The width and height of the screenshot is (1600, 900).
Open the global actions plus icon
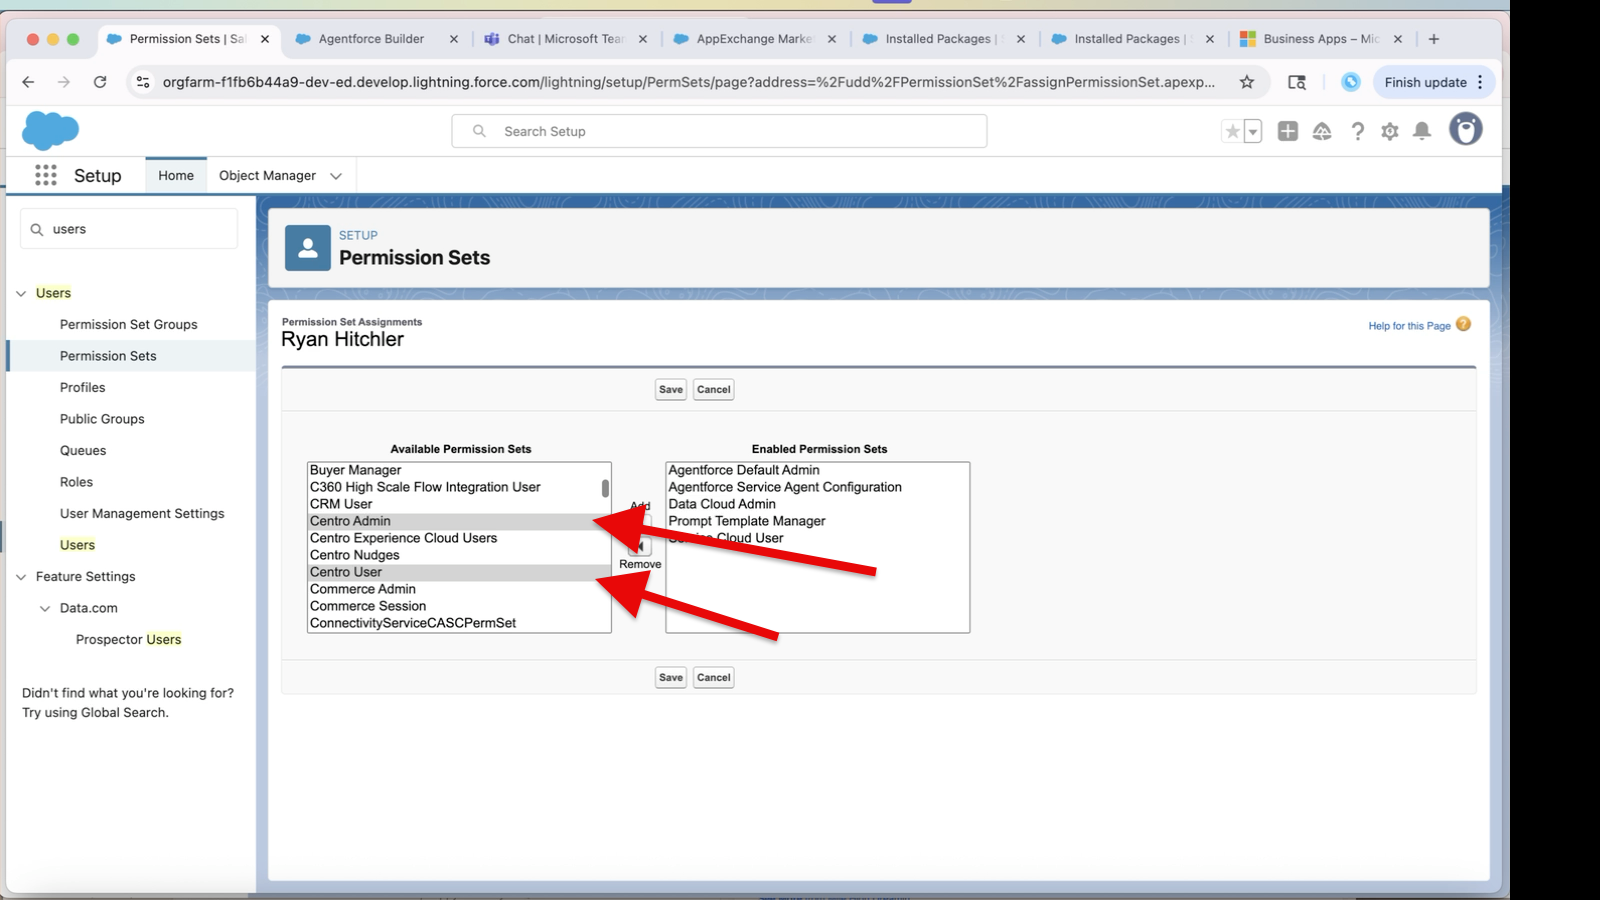pos(1288,131)
